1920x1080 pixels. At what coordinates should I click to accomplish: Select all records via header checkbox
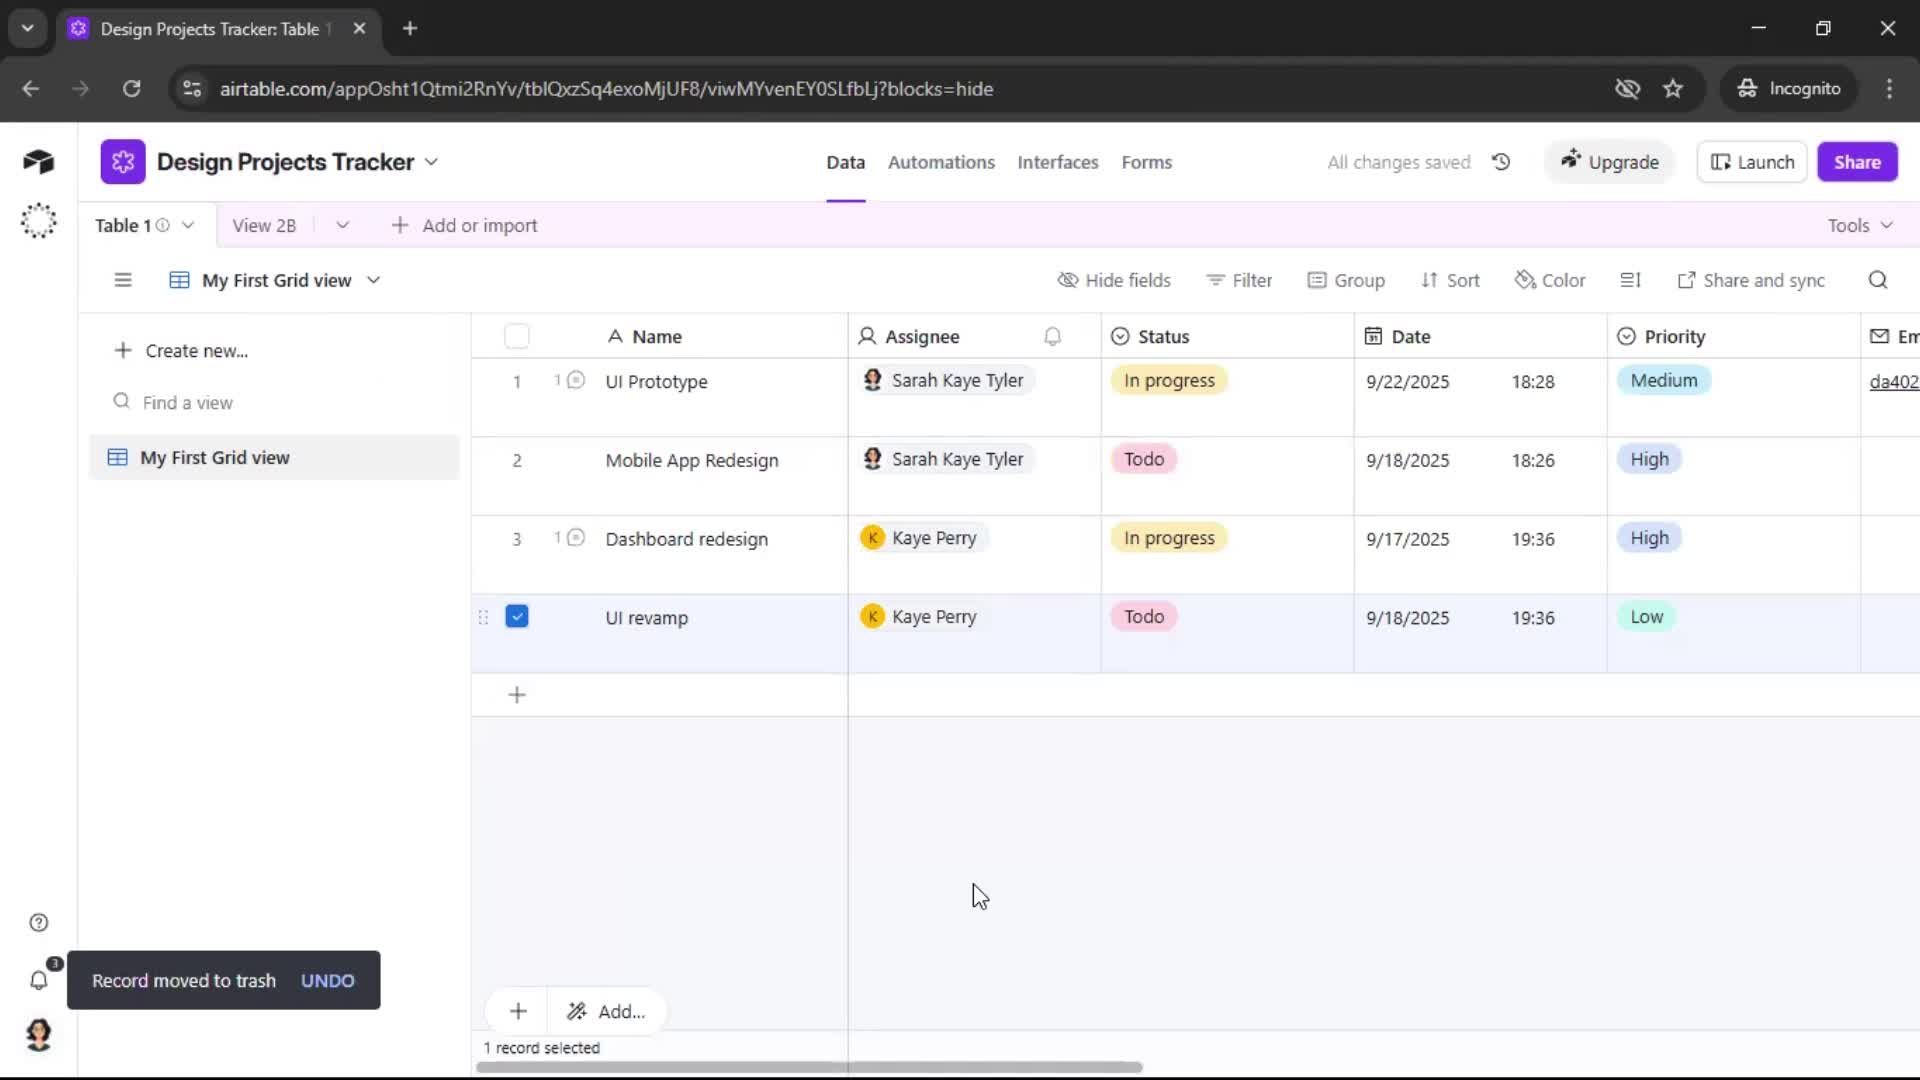[517, 336]
